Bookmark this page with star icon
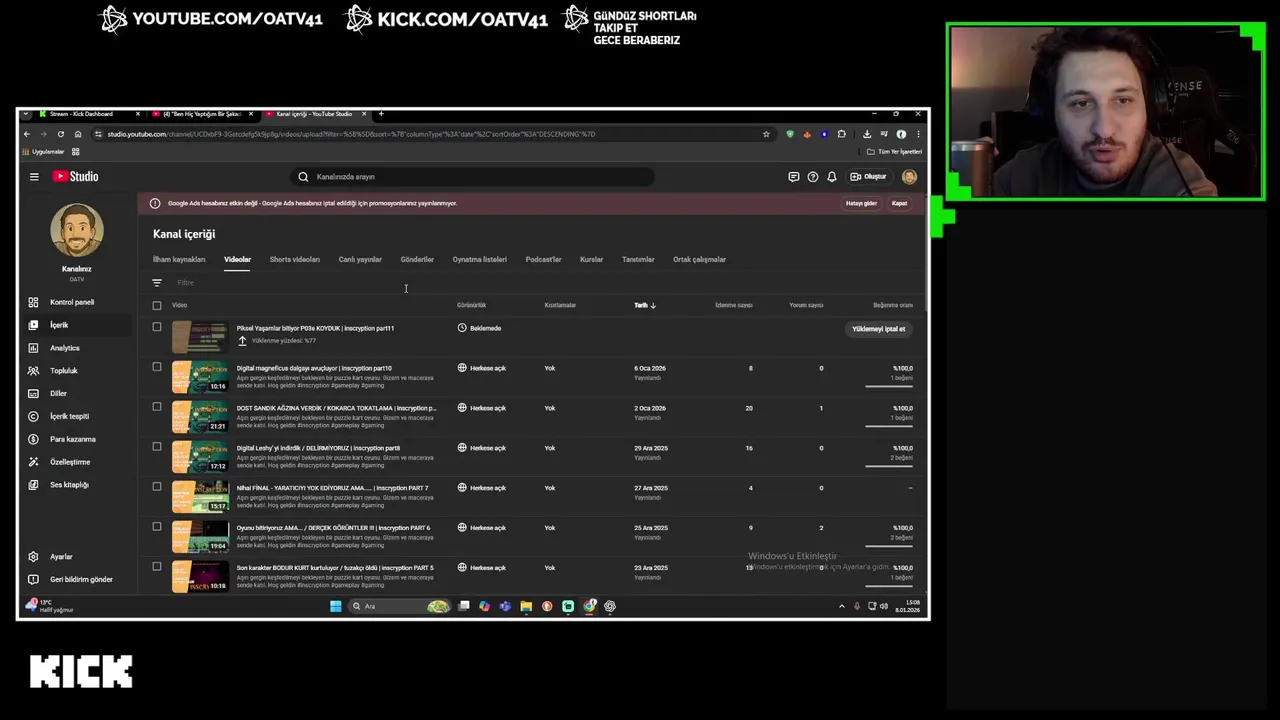1280x720 pixels. [x=766, y=134]
